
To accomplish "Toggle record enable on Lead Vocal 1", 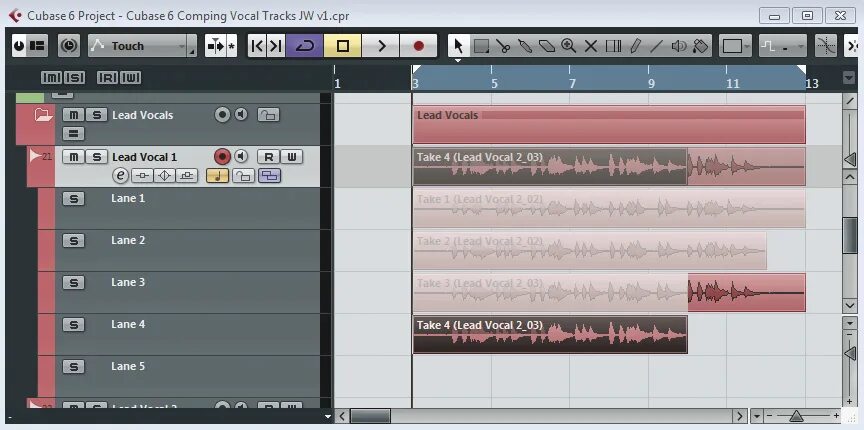I will tap(222, 157).
